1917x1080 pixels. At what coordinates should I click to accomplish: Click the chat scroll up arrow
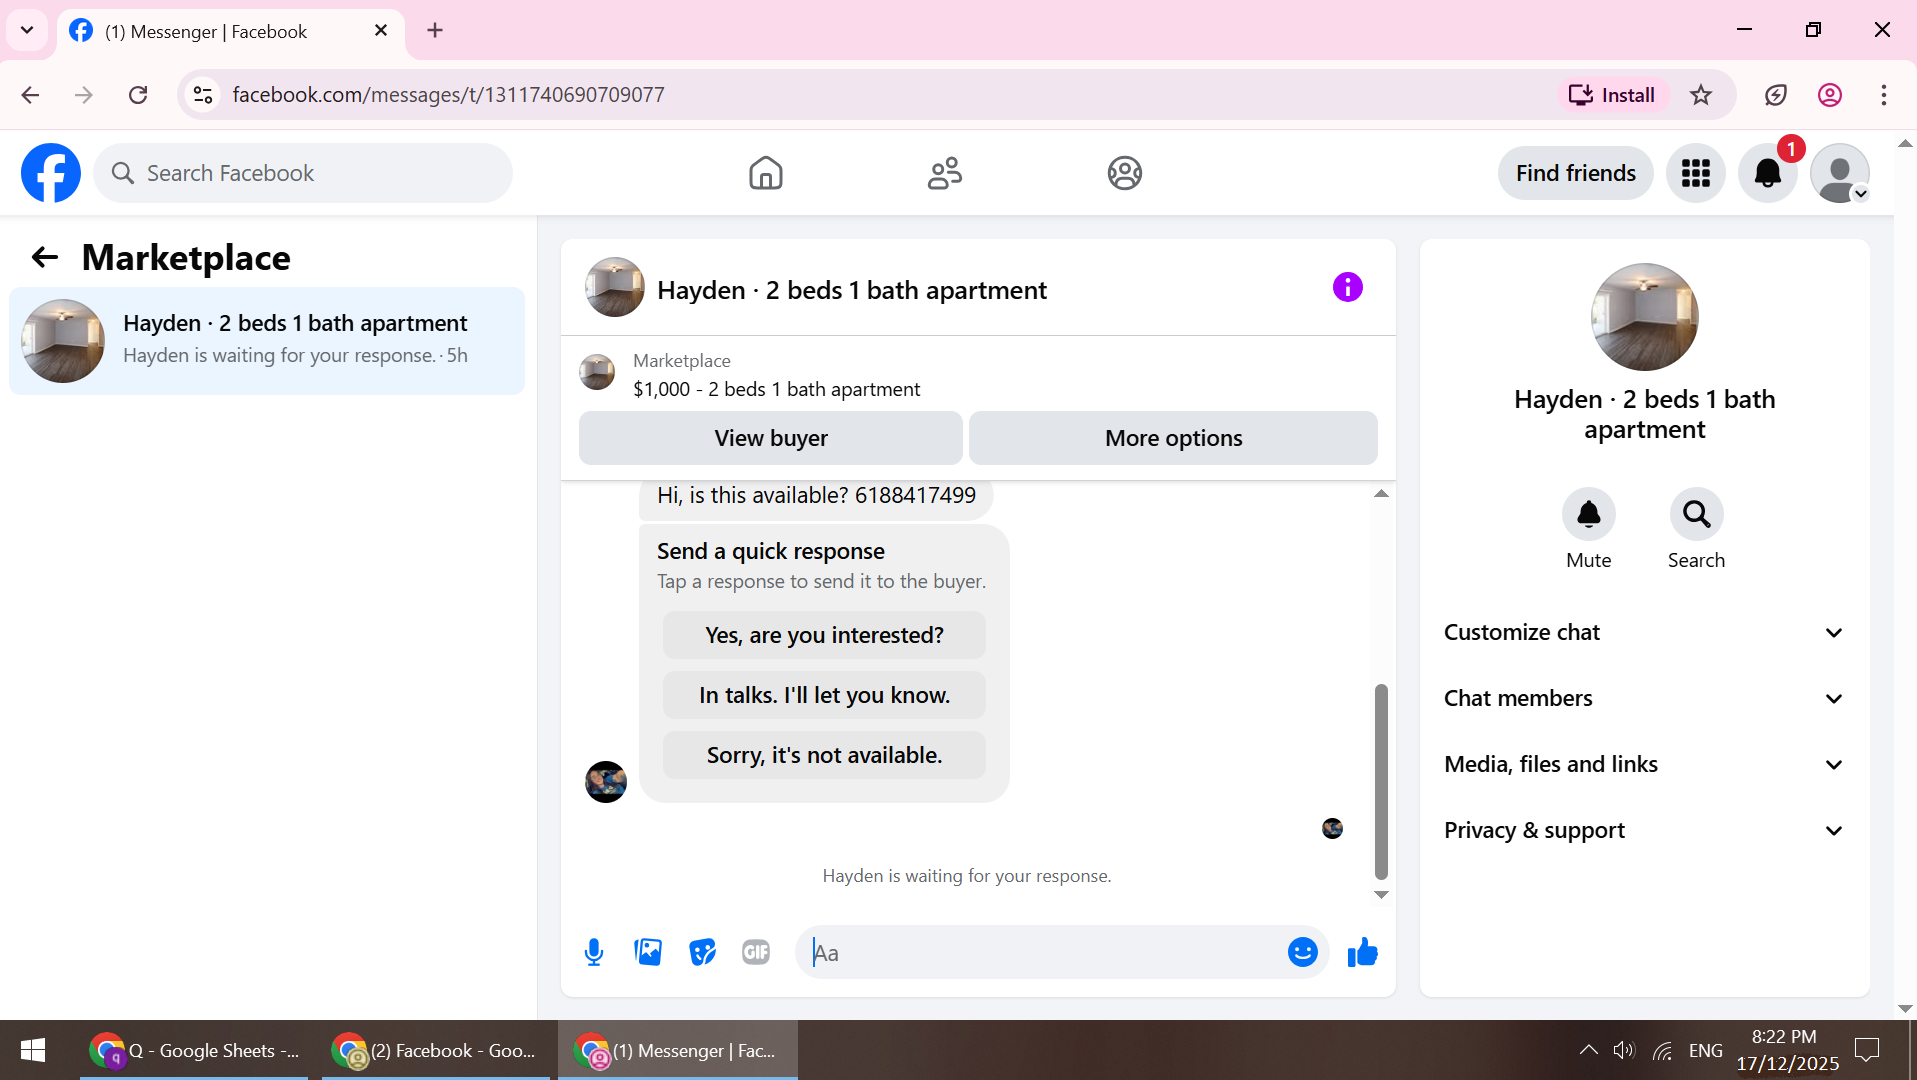pyautogui.click(x=1381, y=494)
